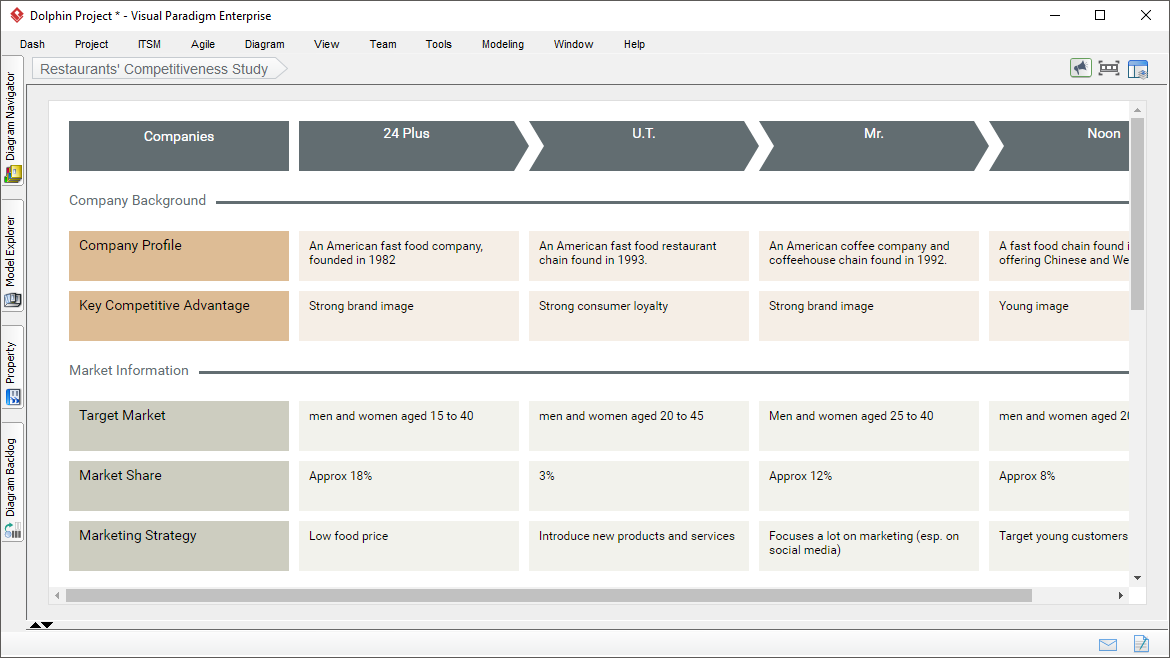Select the Target Market row header

(x=179, y=426)
